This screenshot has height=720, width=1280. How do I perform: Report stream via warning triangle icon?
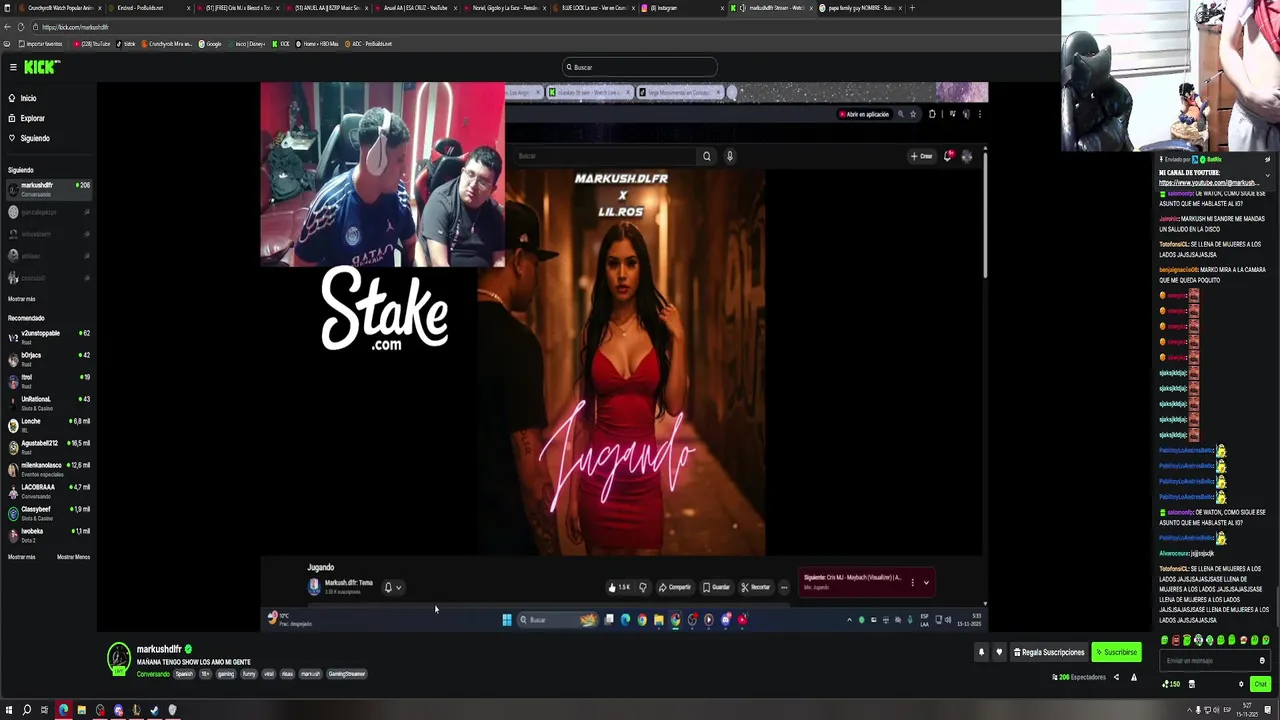[1133, 677]
